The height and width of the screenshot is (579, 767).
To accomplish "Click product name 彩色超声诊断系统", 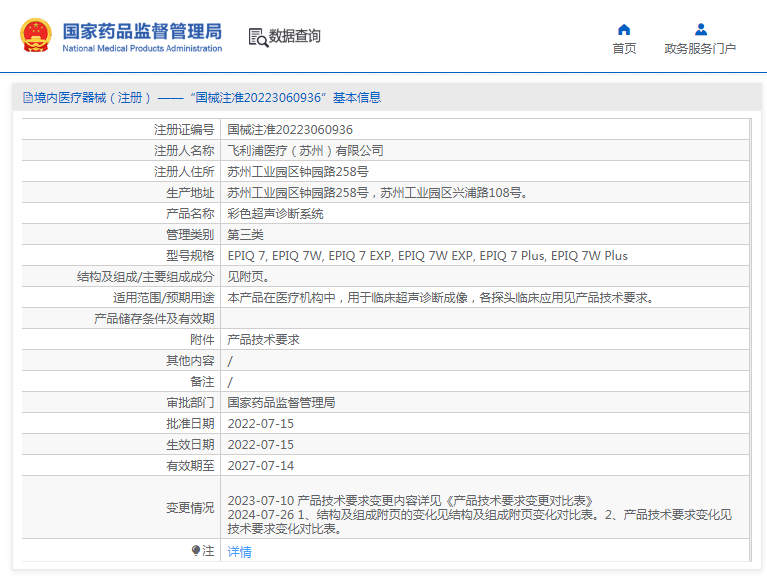I will pyautogui.click(x=275, y=214).
